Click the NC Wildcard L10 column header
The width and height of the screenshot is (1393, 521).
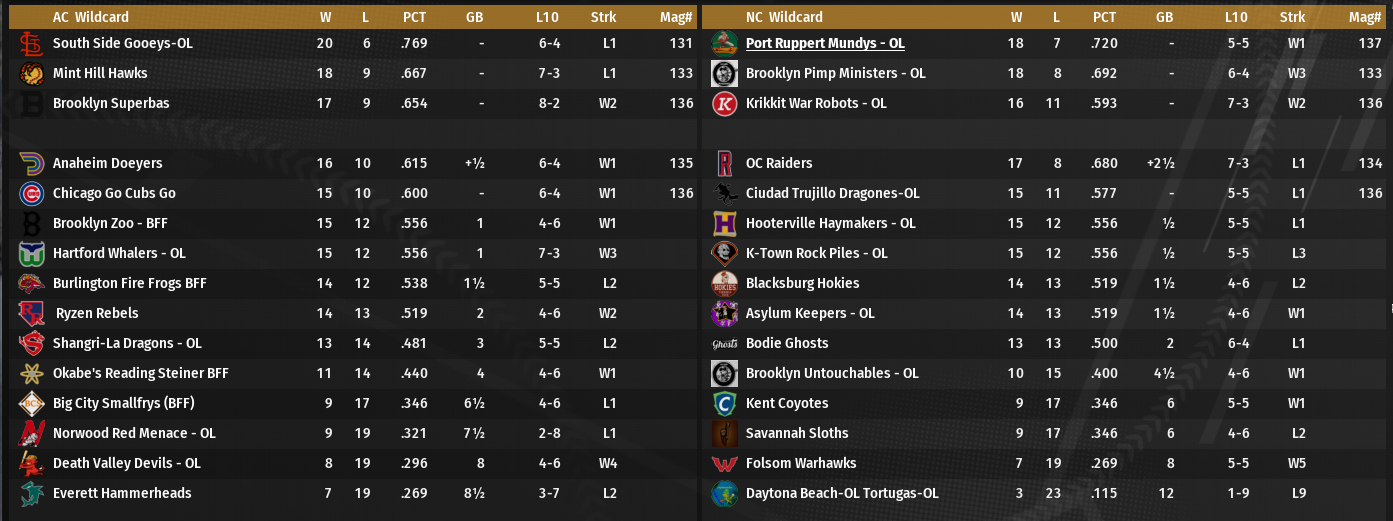[x=1236, y=17]
